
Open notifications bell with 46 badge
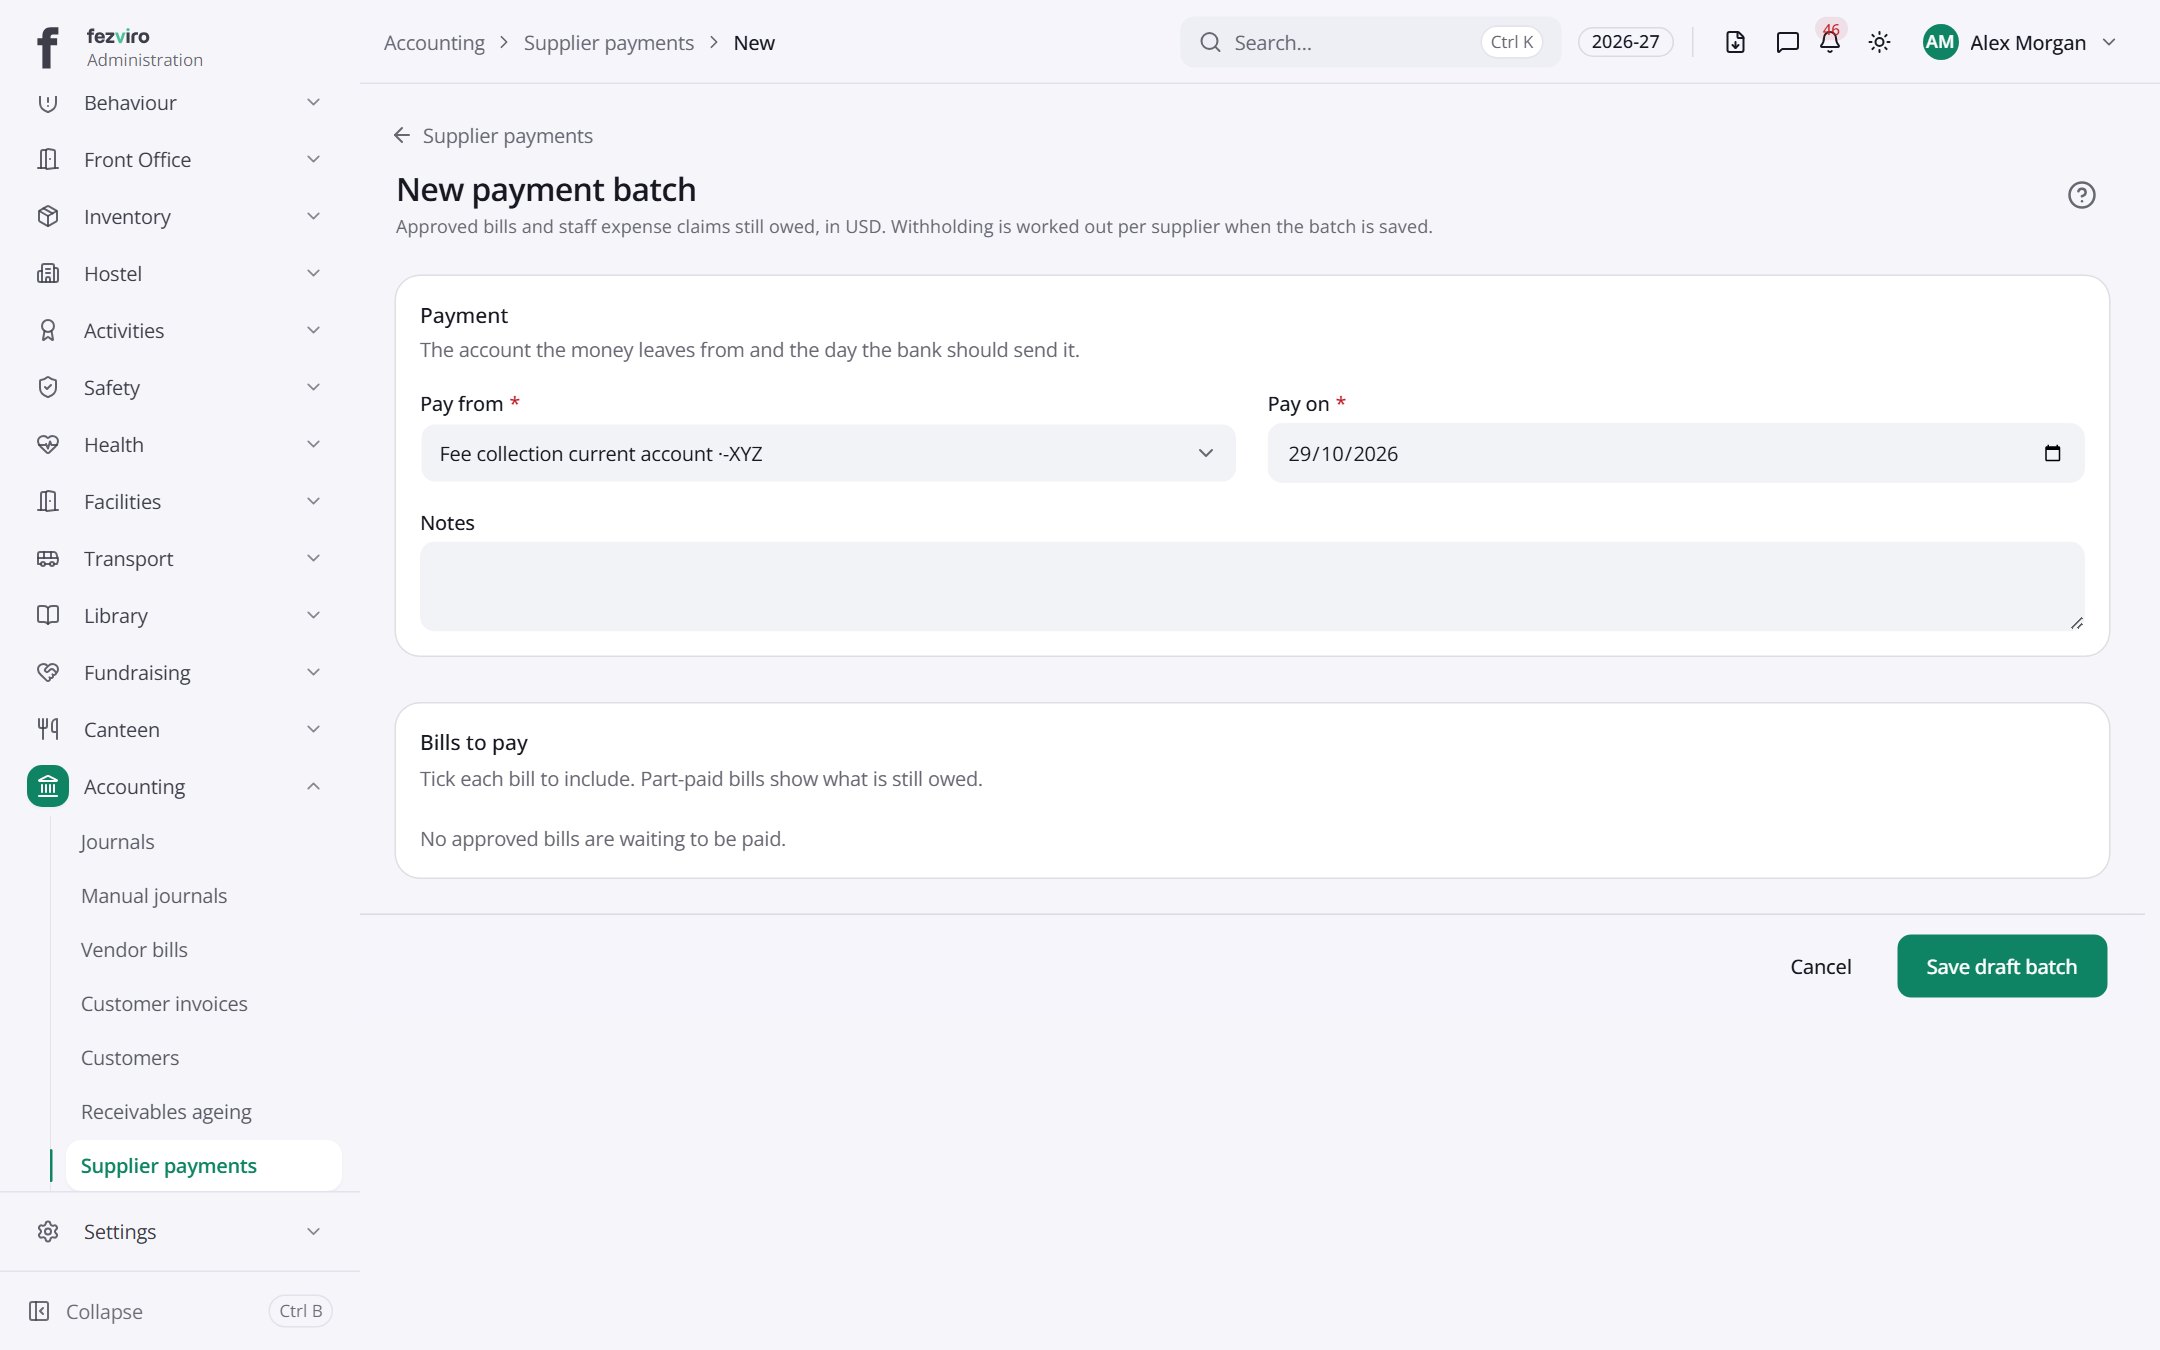pyautogui.click(x=1830, y=40)
